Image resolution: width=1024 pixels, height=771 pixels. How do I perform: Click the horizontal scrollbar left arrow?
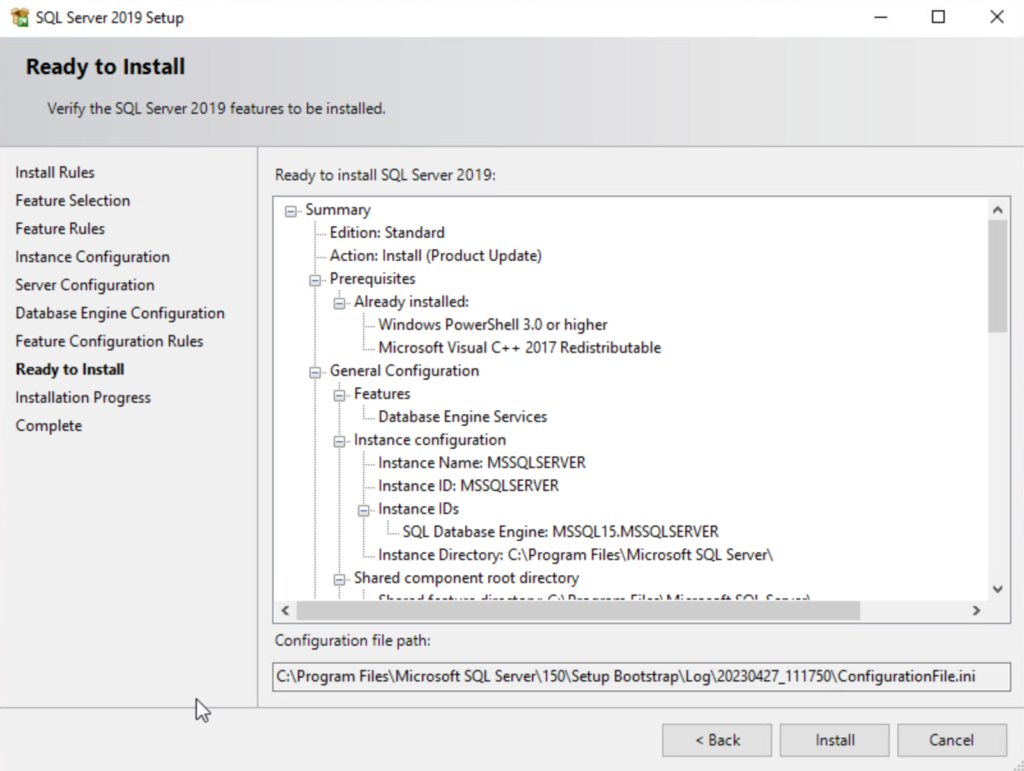coord(285,610)
